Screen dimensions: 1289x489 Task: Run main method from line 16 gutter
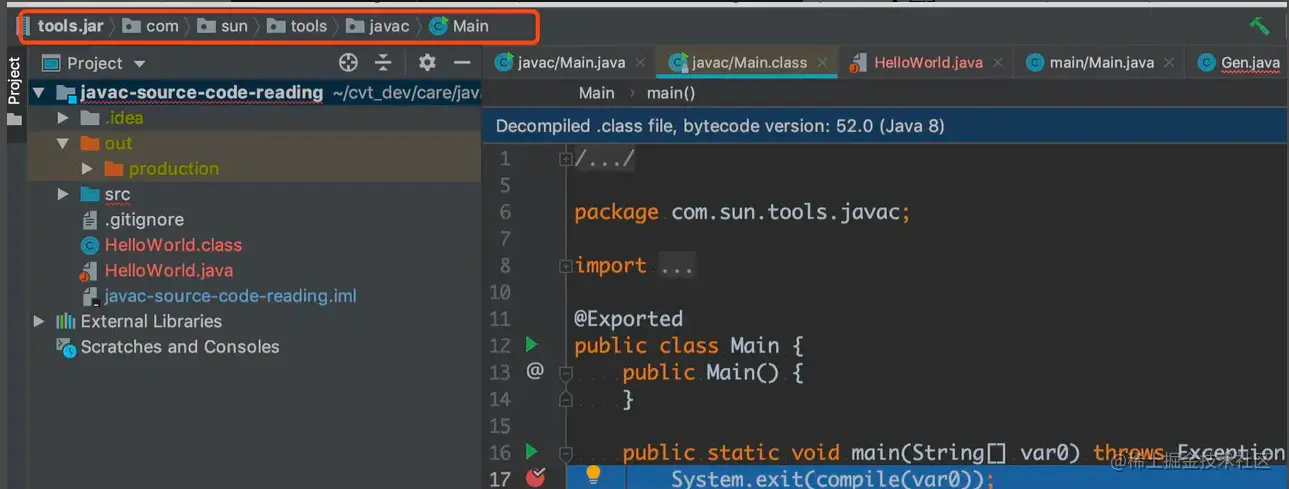click(531, 452)
